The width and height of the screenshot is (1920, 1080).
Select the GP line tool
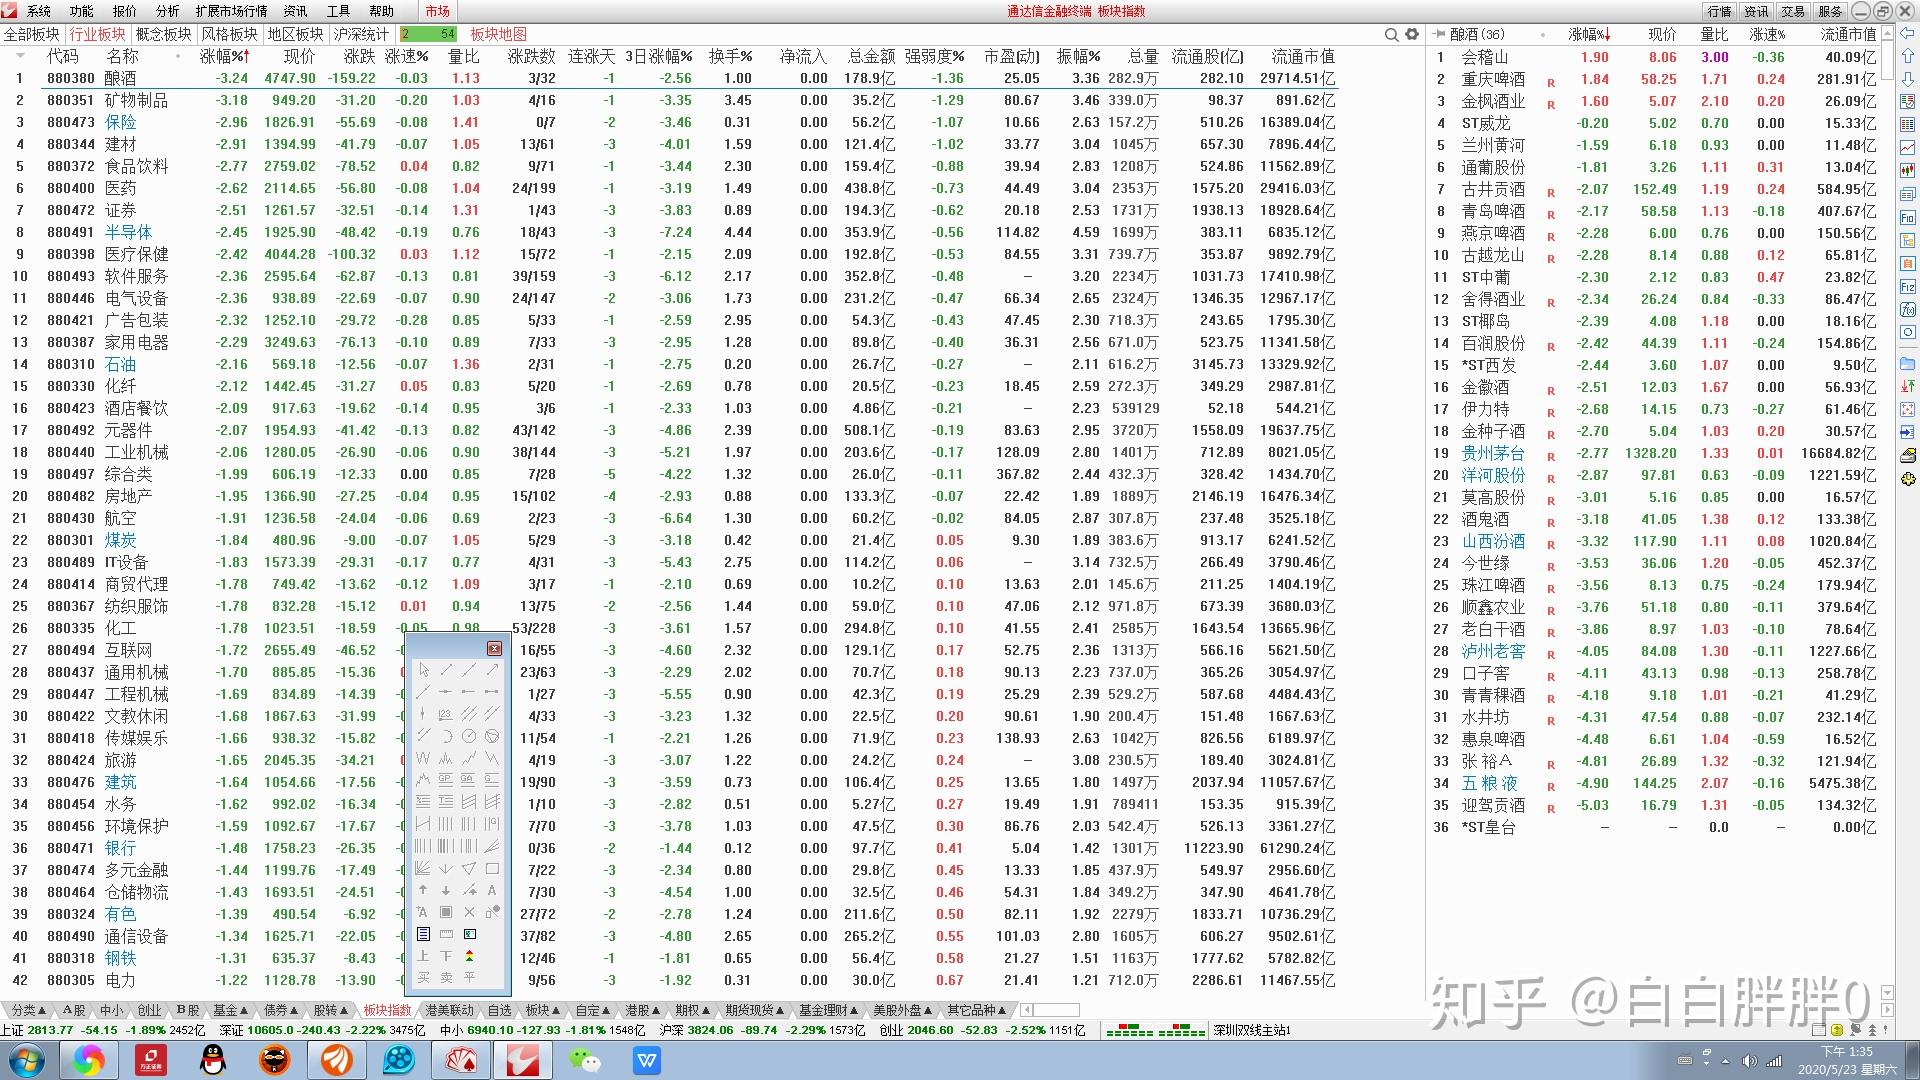click(446, 780)
